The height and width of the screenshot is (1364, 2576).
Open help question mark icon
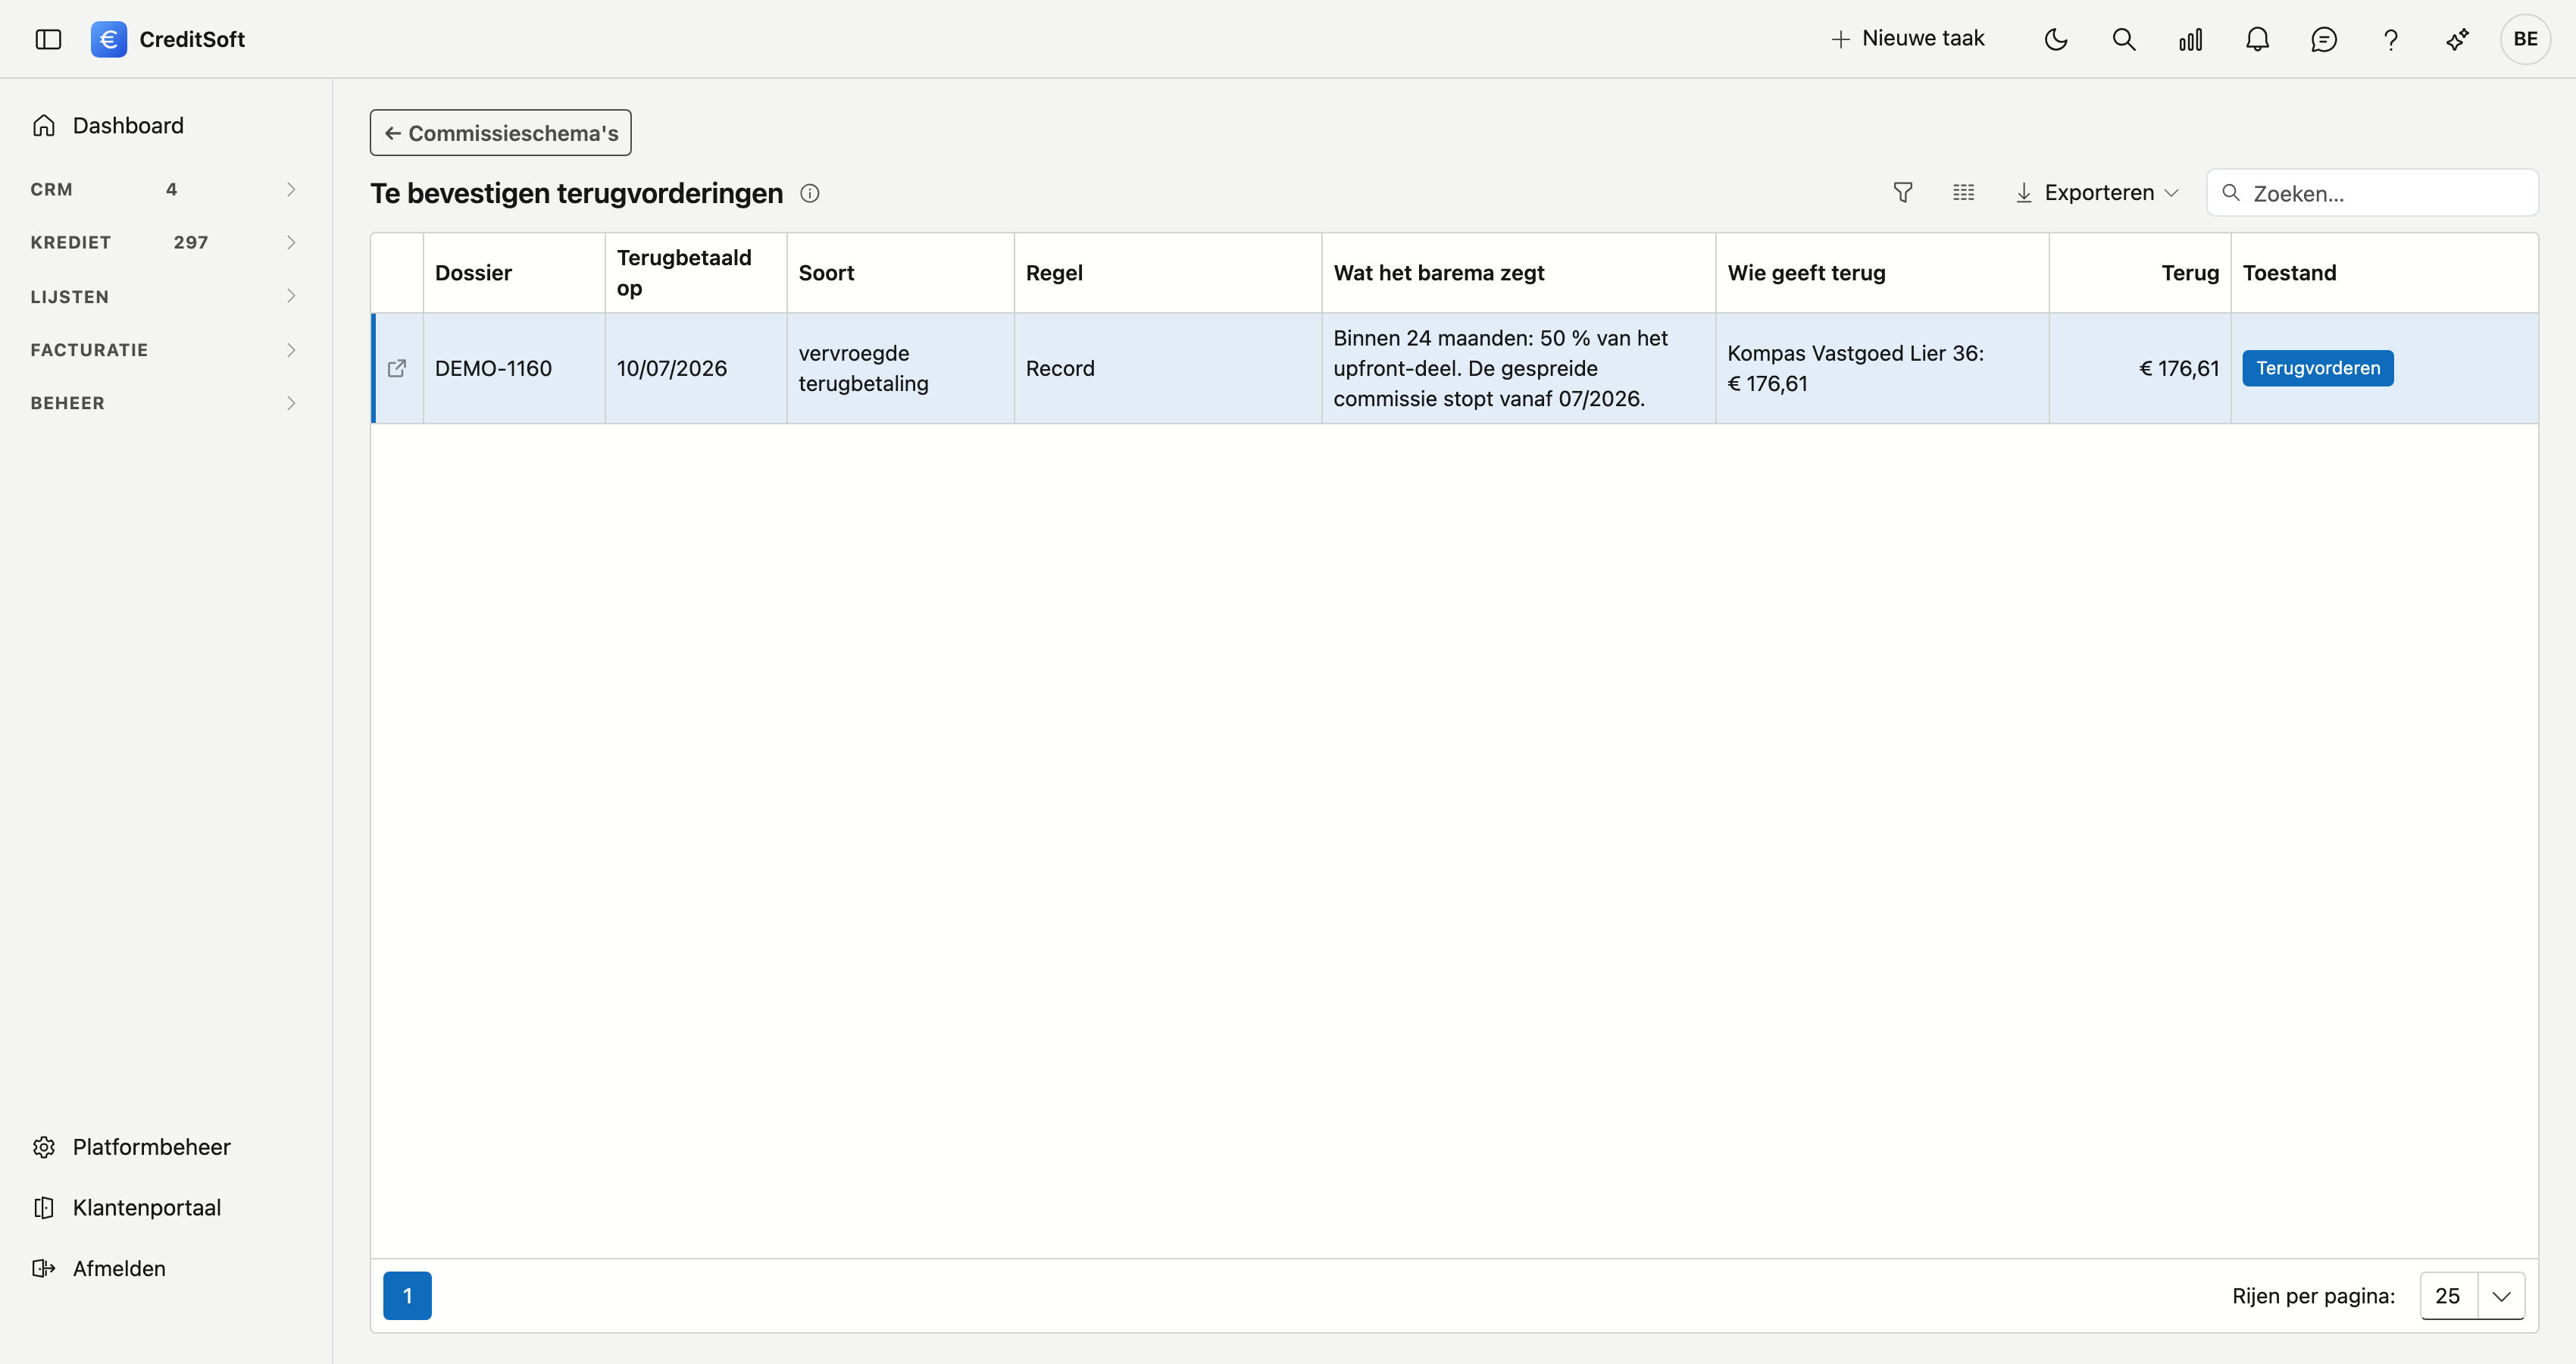pyautogui.click(x=2390, y=39)
